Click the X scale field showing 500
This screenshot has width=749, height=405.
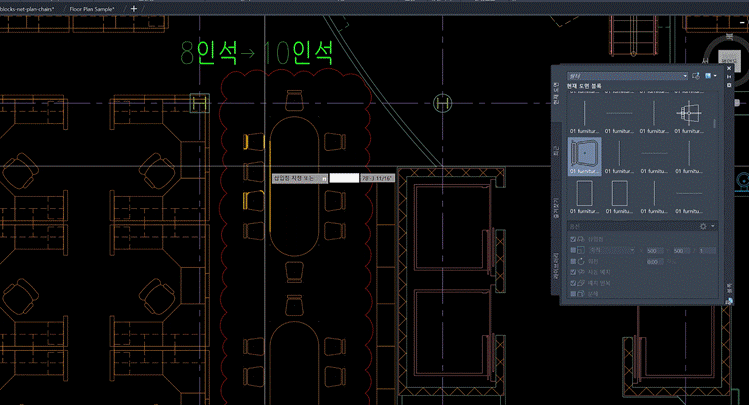pos(654,251)
